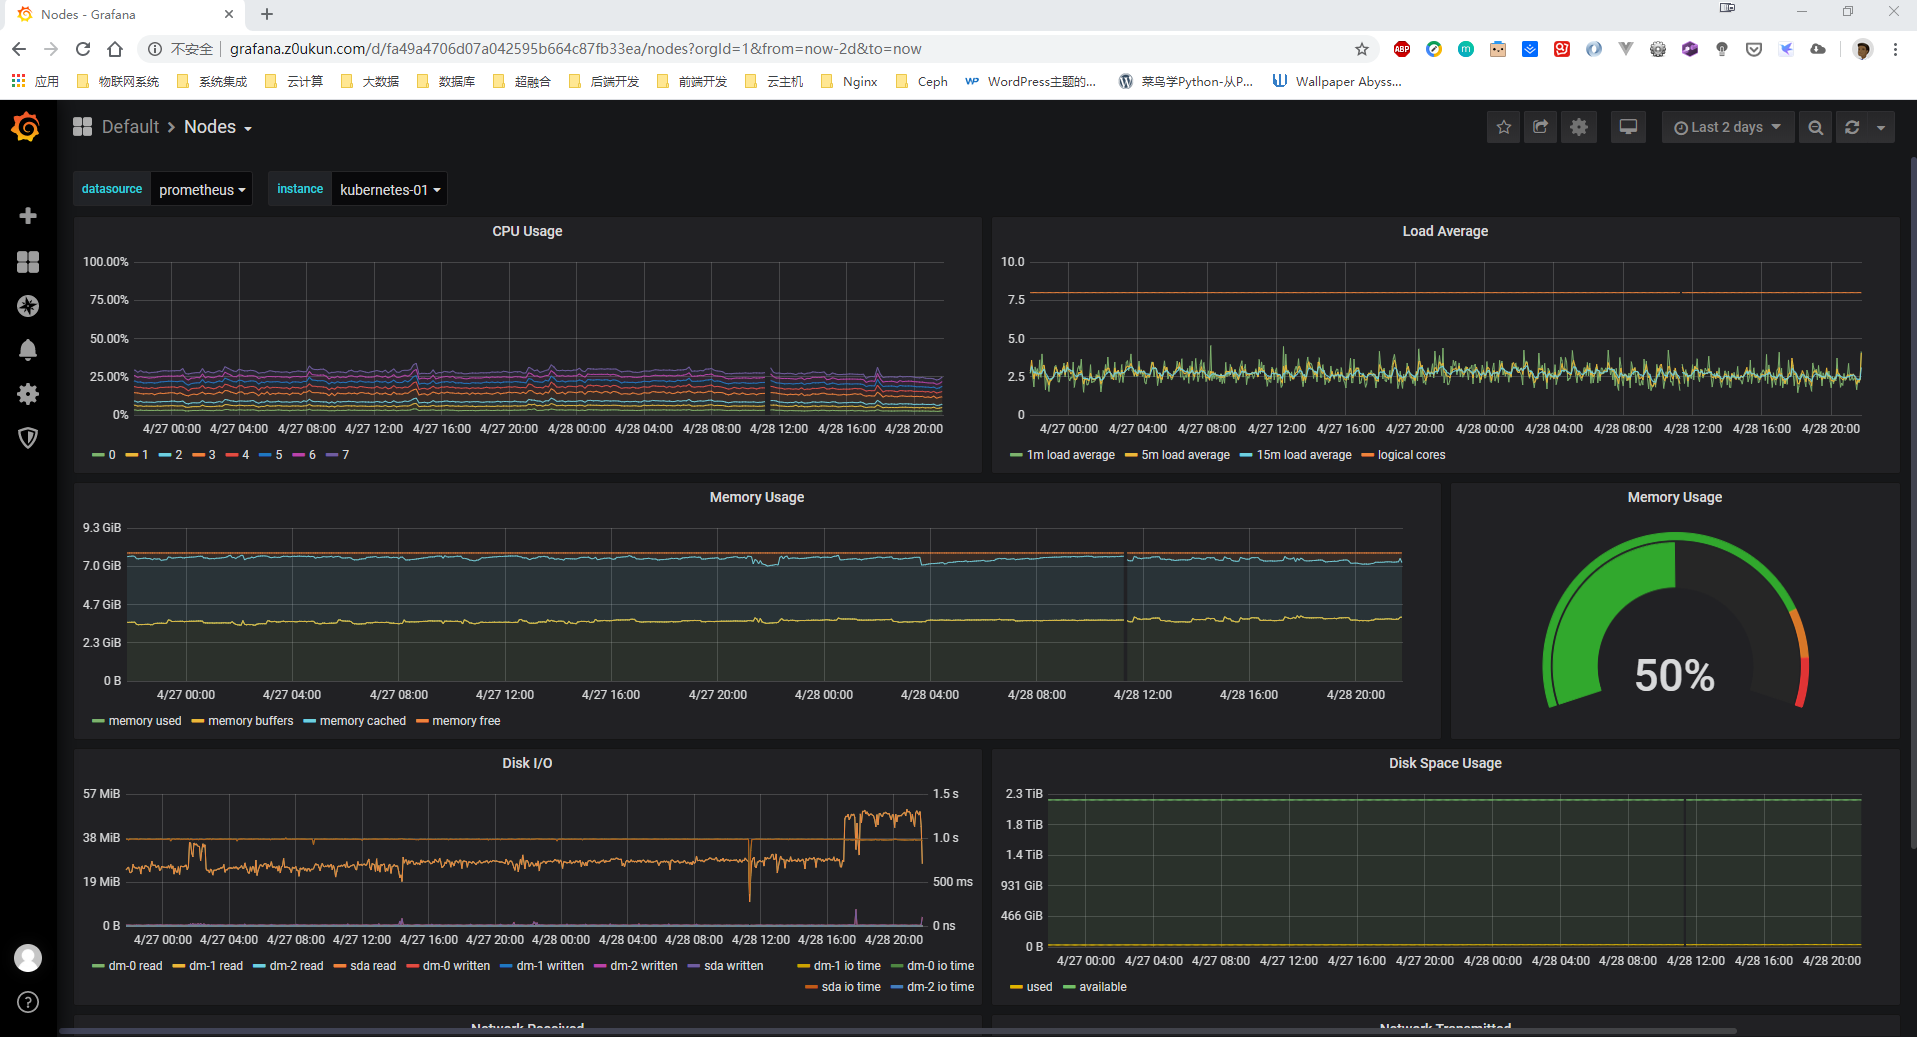
Task: Open the WordPress主题 bookmark
Action: click(1030, 82)
